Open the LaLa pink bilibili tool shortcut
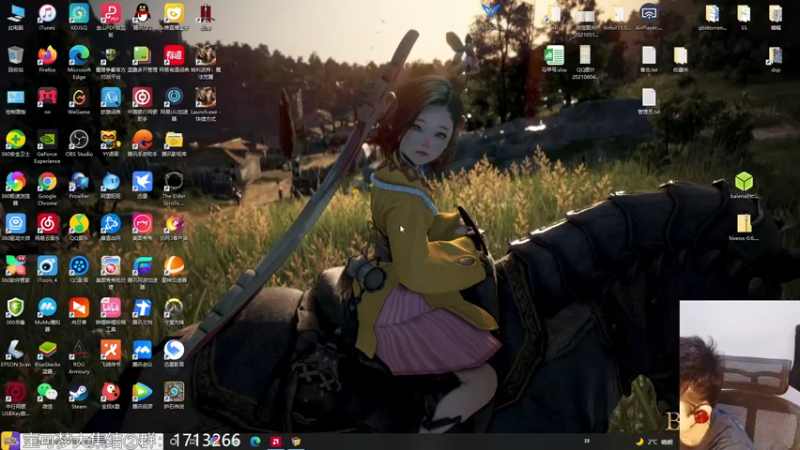The height and width of the screenshot is (450, 800). (110, 315)
